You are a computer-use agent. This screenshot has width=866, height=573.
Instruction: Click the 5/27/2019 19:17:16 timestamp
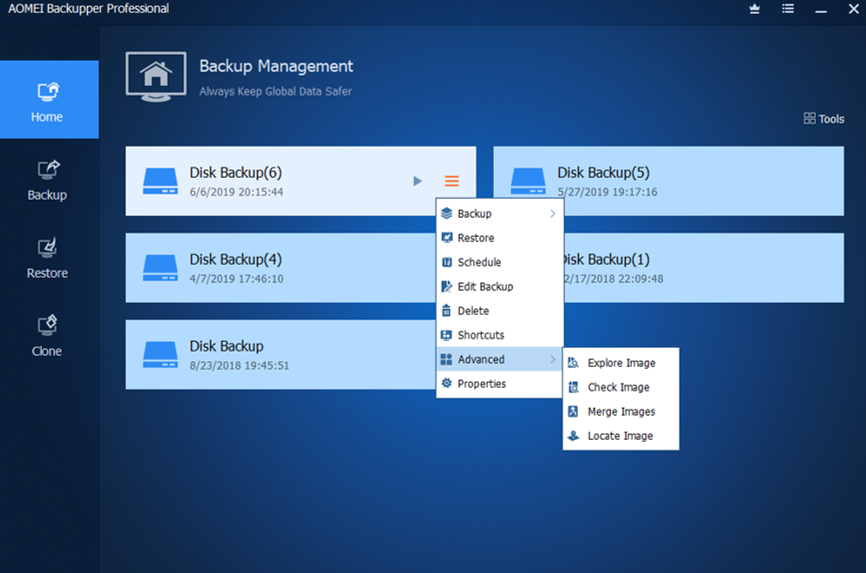[607, 192]
